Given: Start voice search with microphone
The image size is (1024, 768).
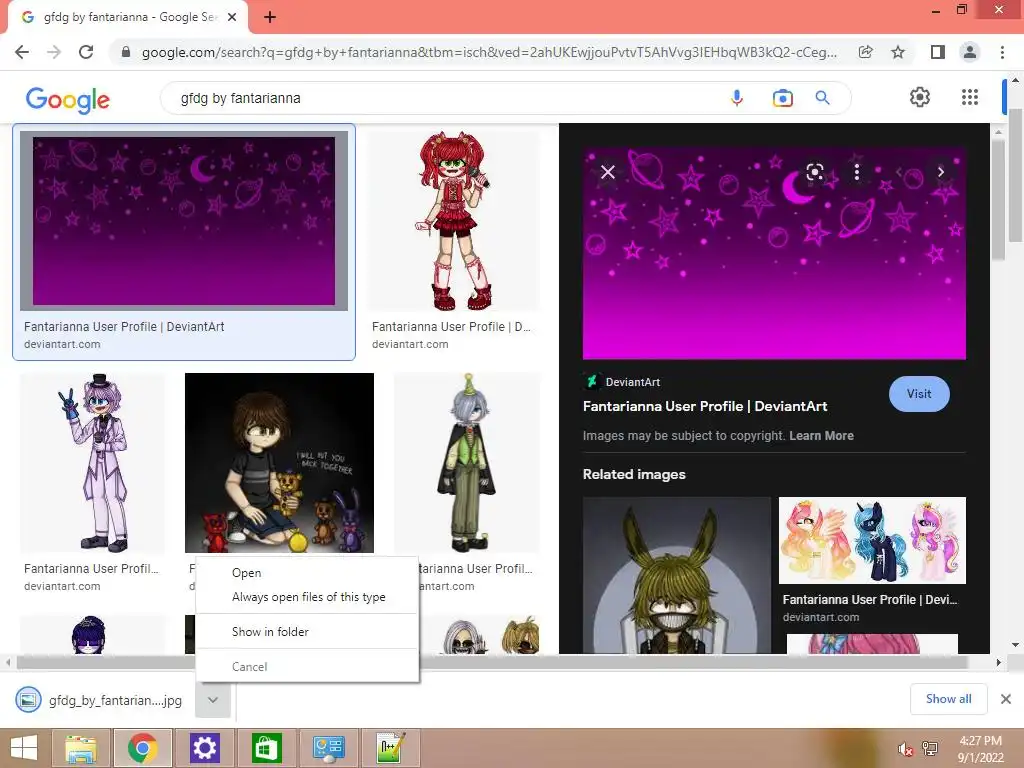Looking at the screenshot, I should [737, 98].
